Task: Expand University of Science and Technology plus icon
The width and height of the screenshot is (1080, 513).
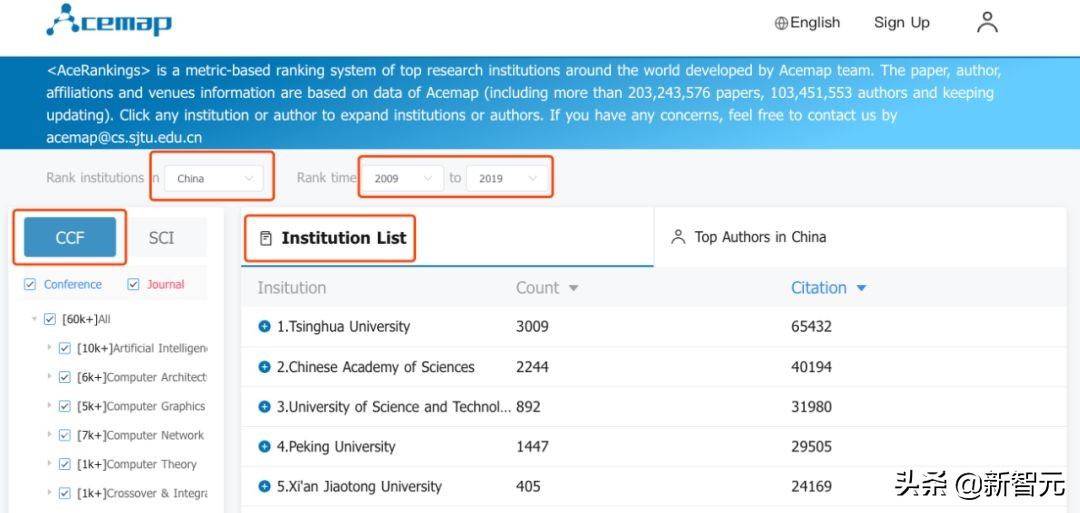Action: [264, 407]
